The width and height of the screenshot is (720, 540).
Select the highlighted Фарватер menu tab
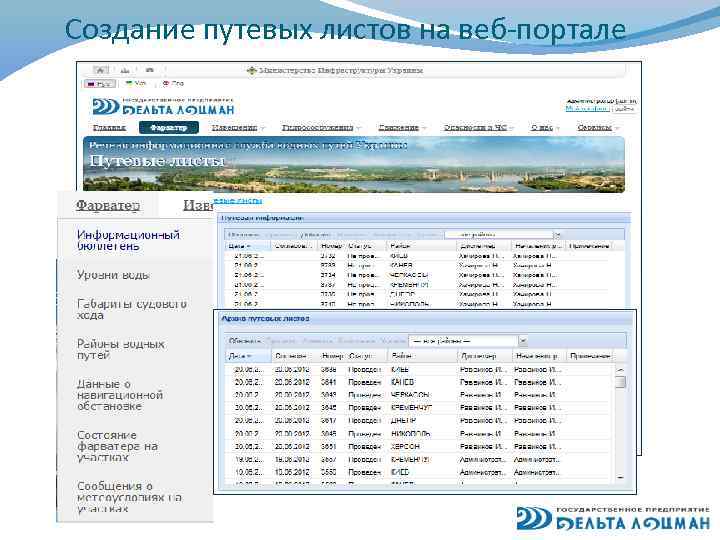[169, 128]
